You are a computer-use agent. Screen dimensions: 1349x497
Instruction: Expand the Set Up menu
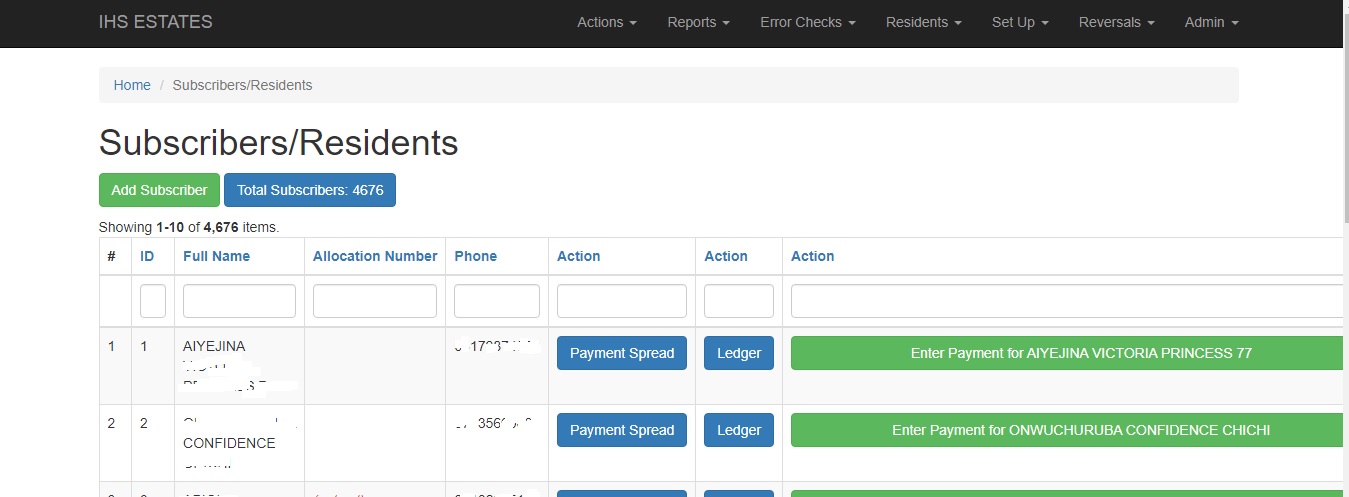[1019, 22]
